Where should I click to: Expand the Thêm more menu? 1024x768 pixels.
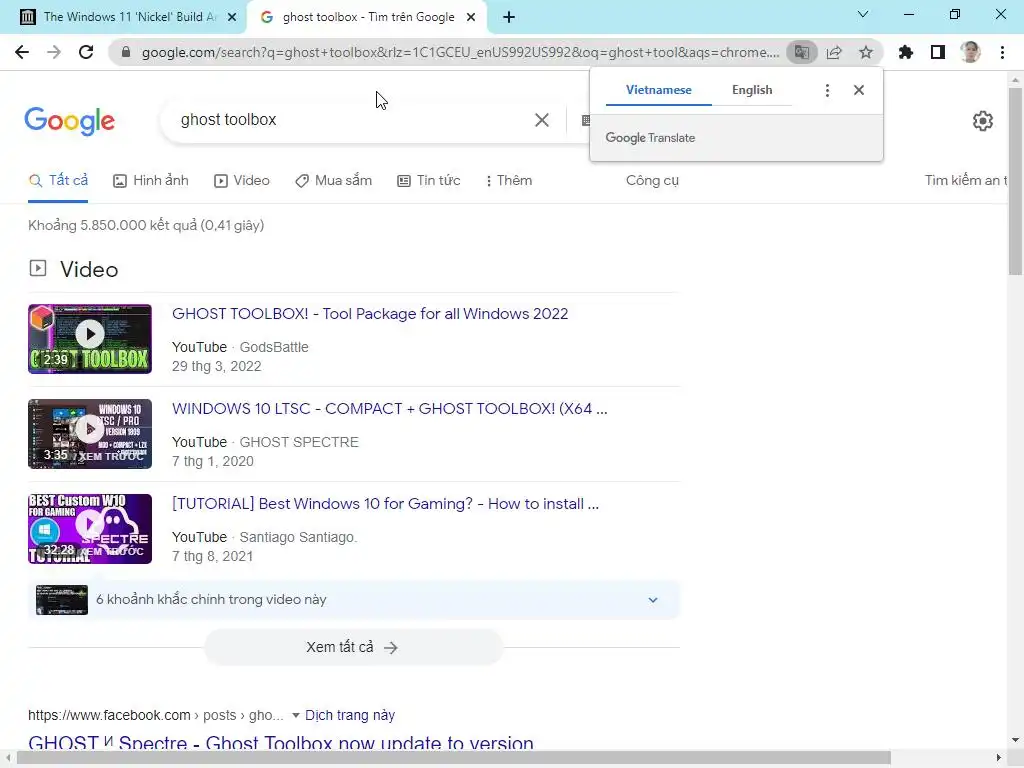[x=509, y=181]
